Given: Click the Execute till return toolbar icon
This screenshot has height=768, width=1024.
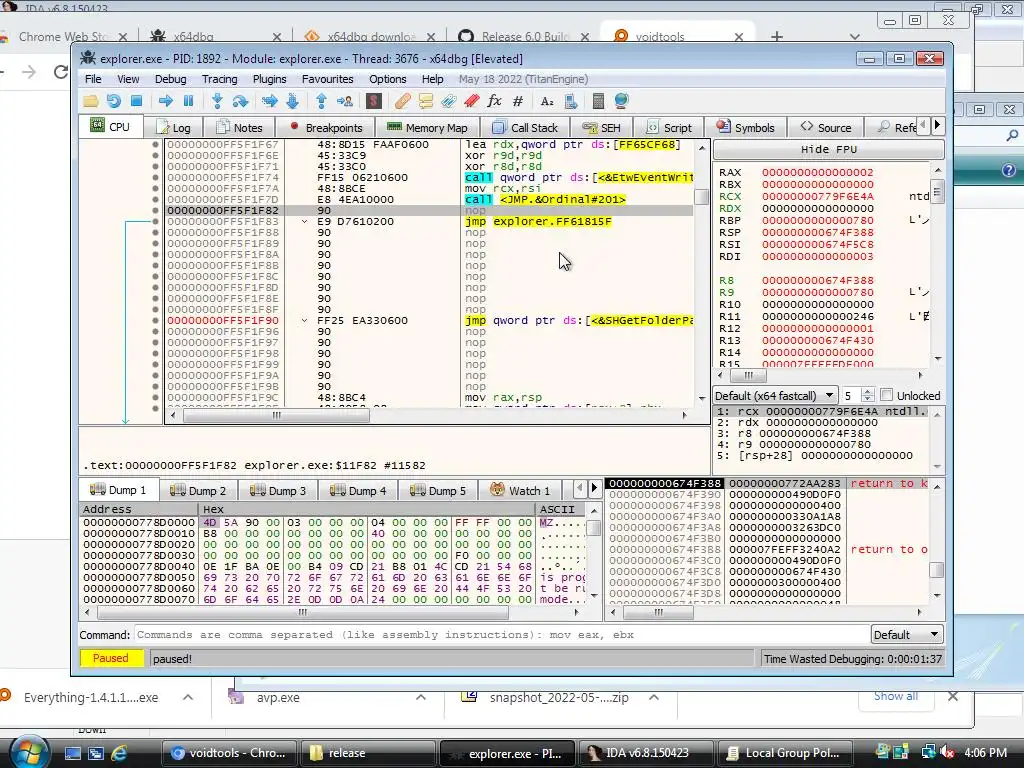Looking at the screenshot, I should coord(321,101).
